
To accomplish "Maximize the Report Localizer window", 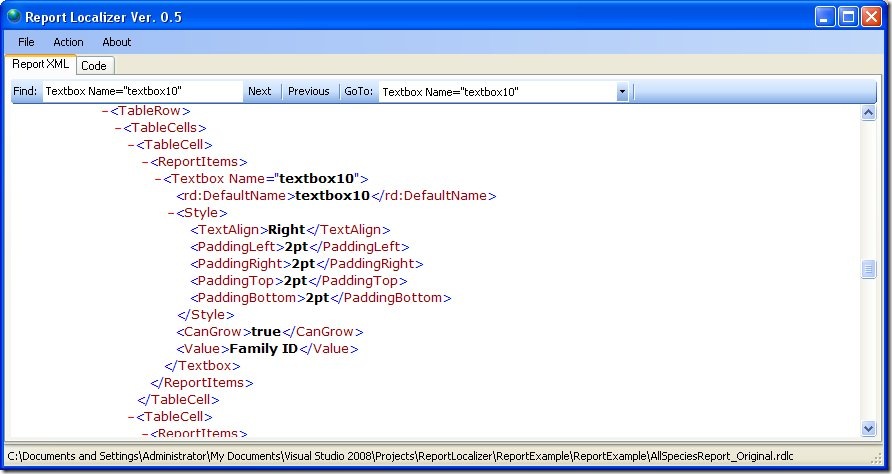I will click(x=848, y=17).
